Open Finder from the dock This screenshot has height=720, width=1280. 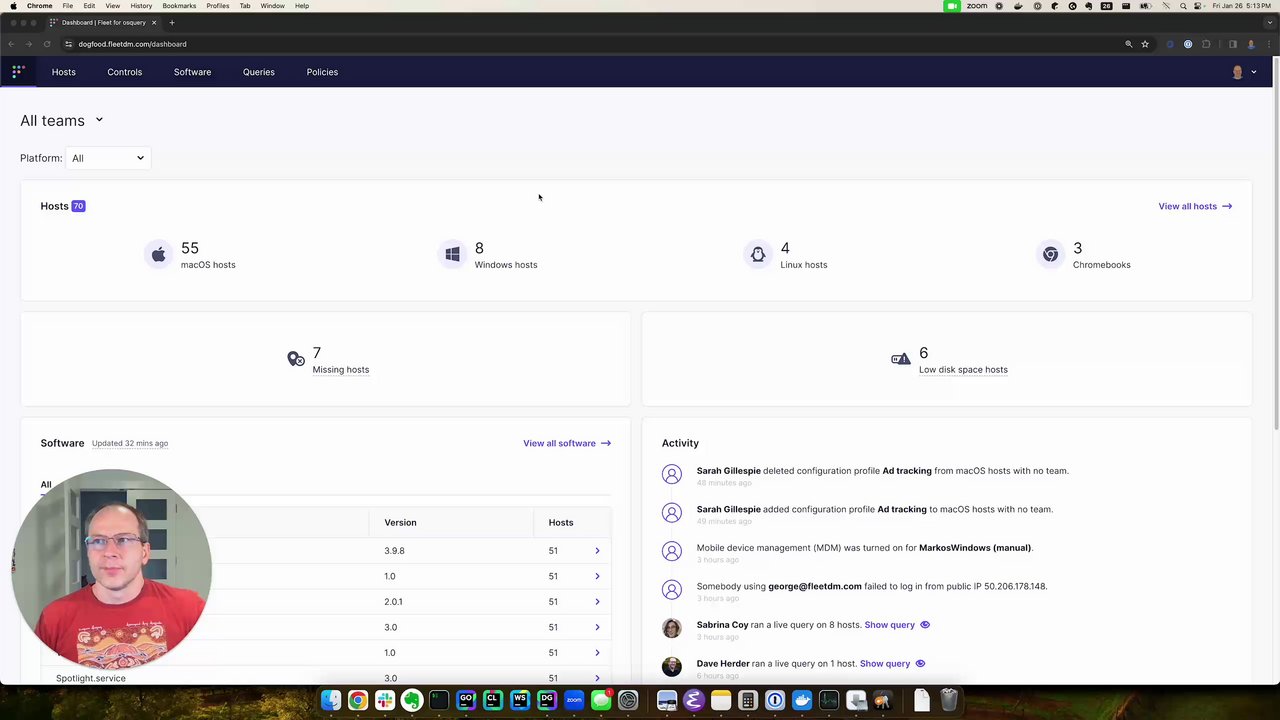(x=330, y=700)
